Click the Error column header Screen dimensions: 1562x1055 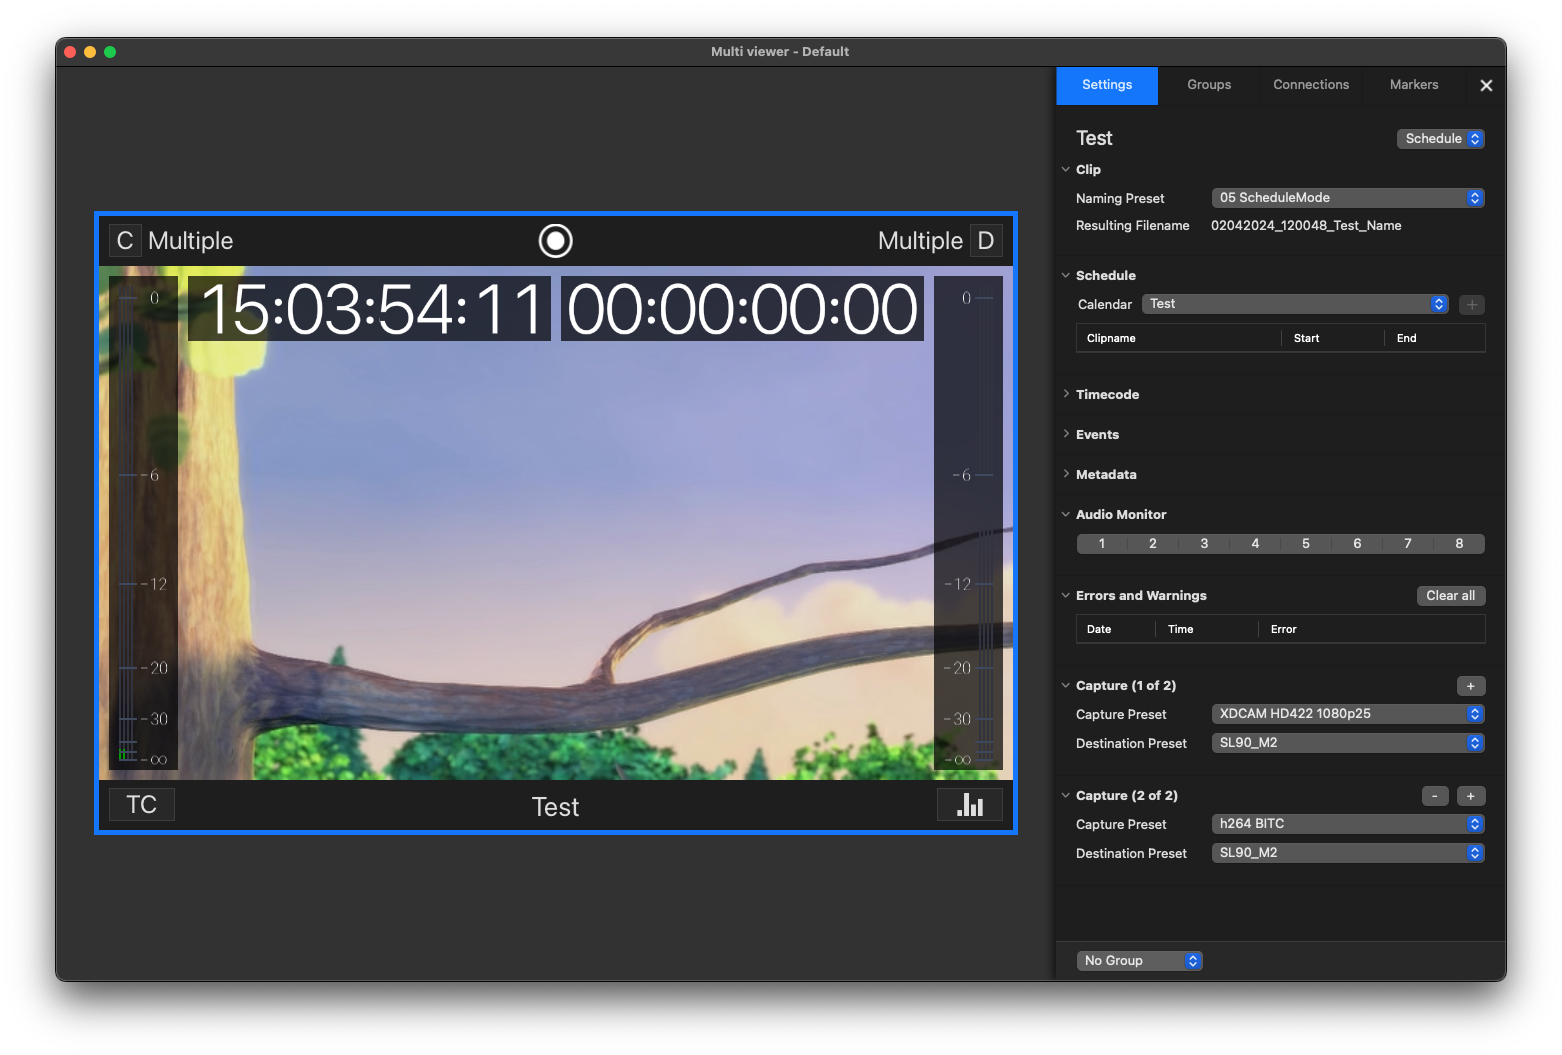[x=1372, y=629]
